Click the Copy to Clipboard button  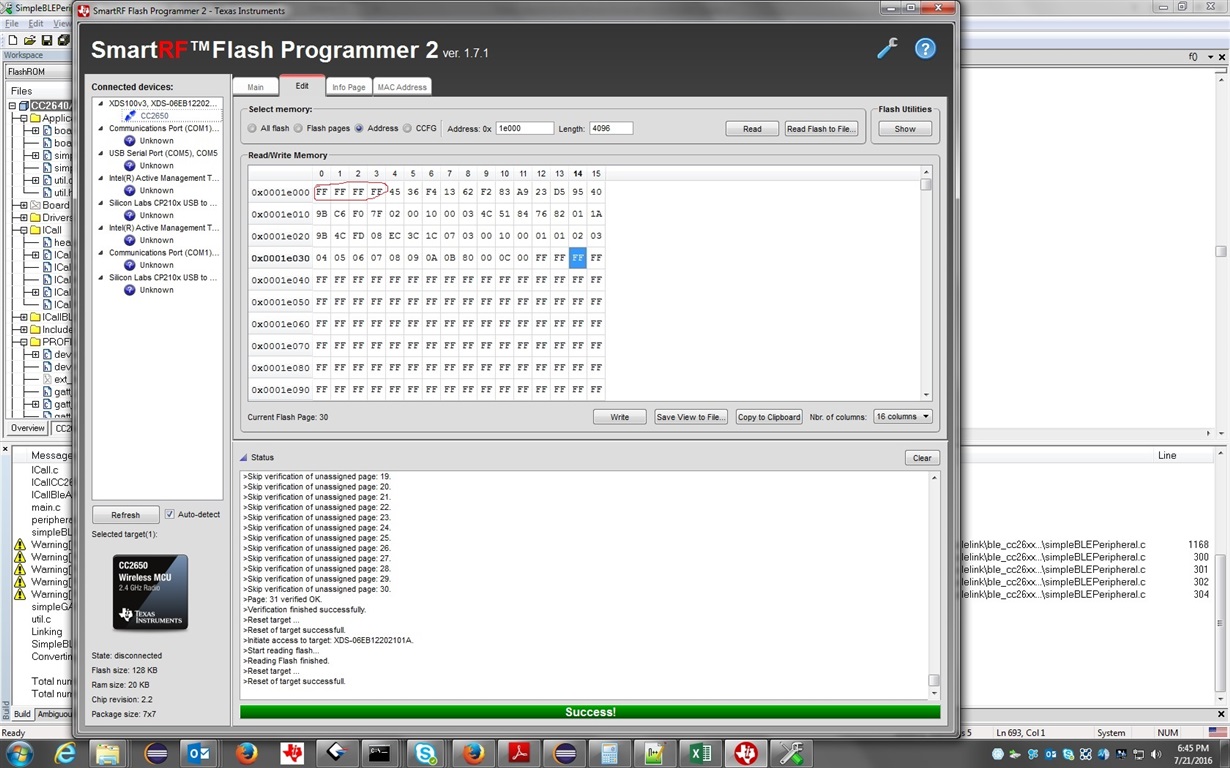(x=769, y=416)
